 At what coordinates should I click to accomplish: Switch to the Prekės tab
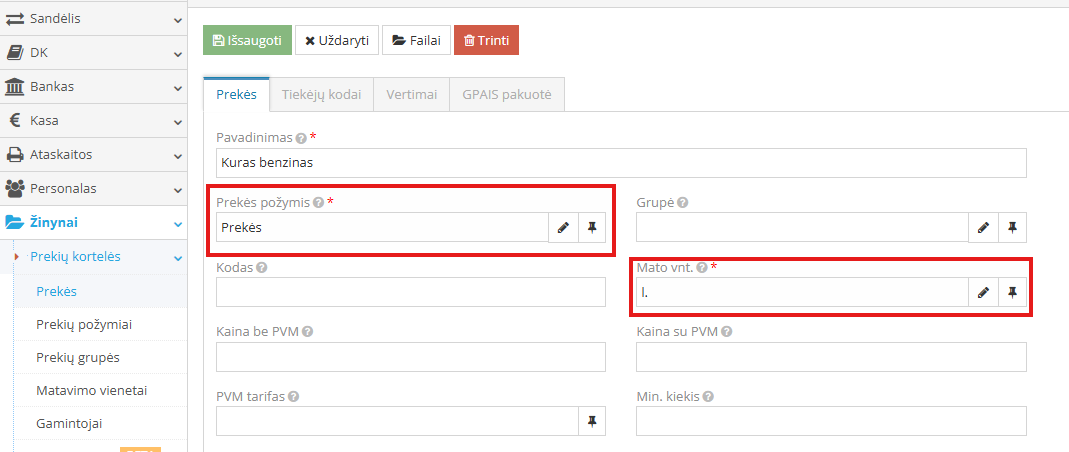(237, 95)
